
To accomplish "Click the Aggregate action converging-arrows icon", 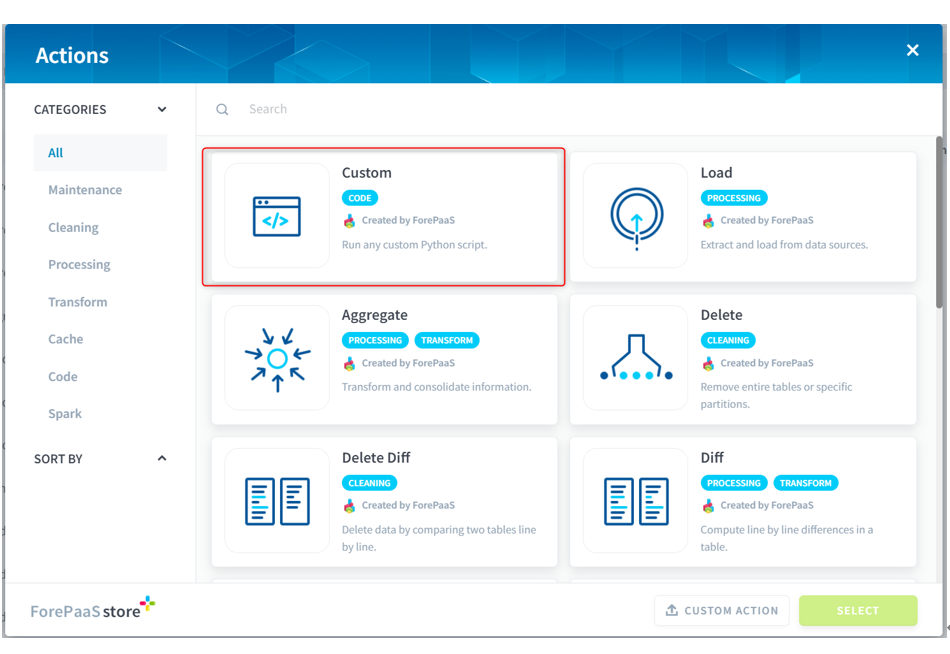I will 277,359.
